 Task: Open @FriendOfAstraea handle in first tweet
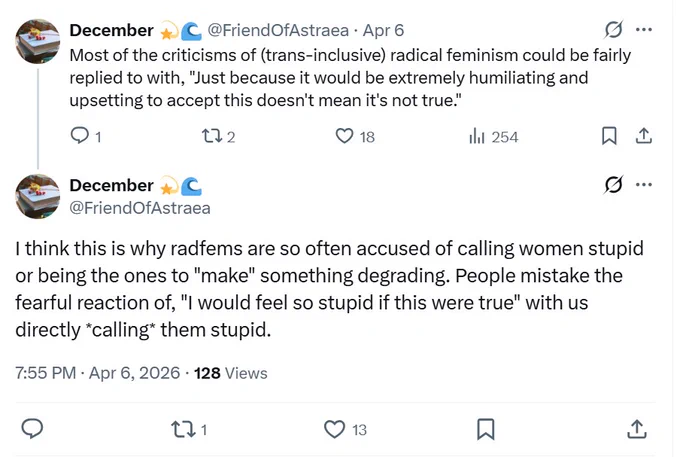pos(278,30)
